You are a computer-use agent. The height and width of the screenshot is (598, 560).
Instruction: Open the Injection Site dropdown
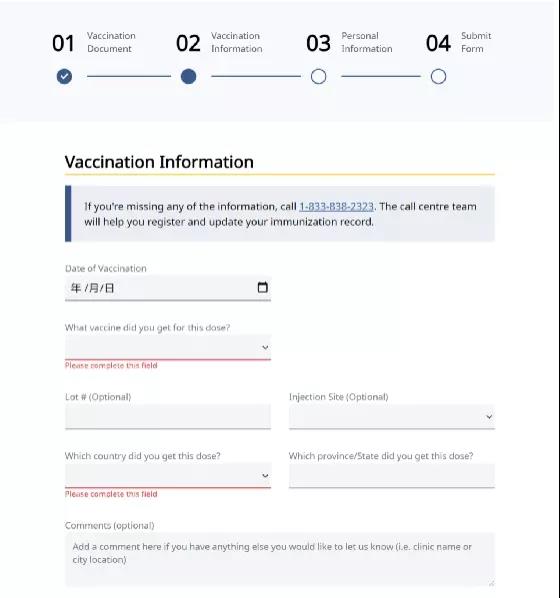pos(392,416)
